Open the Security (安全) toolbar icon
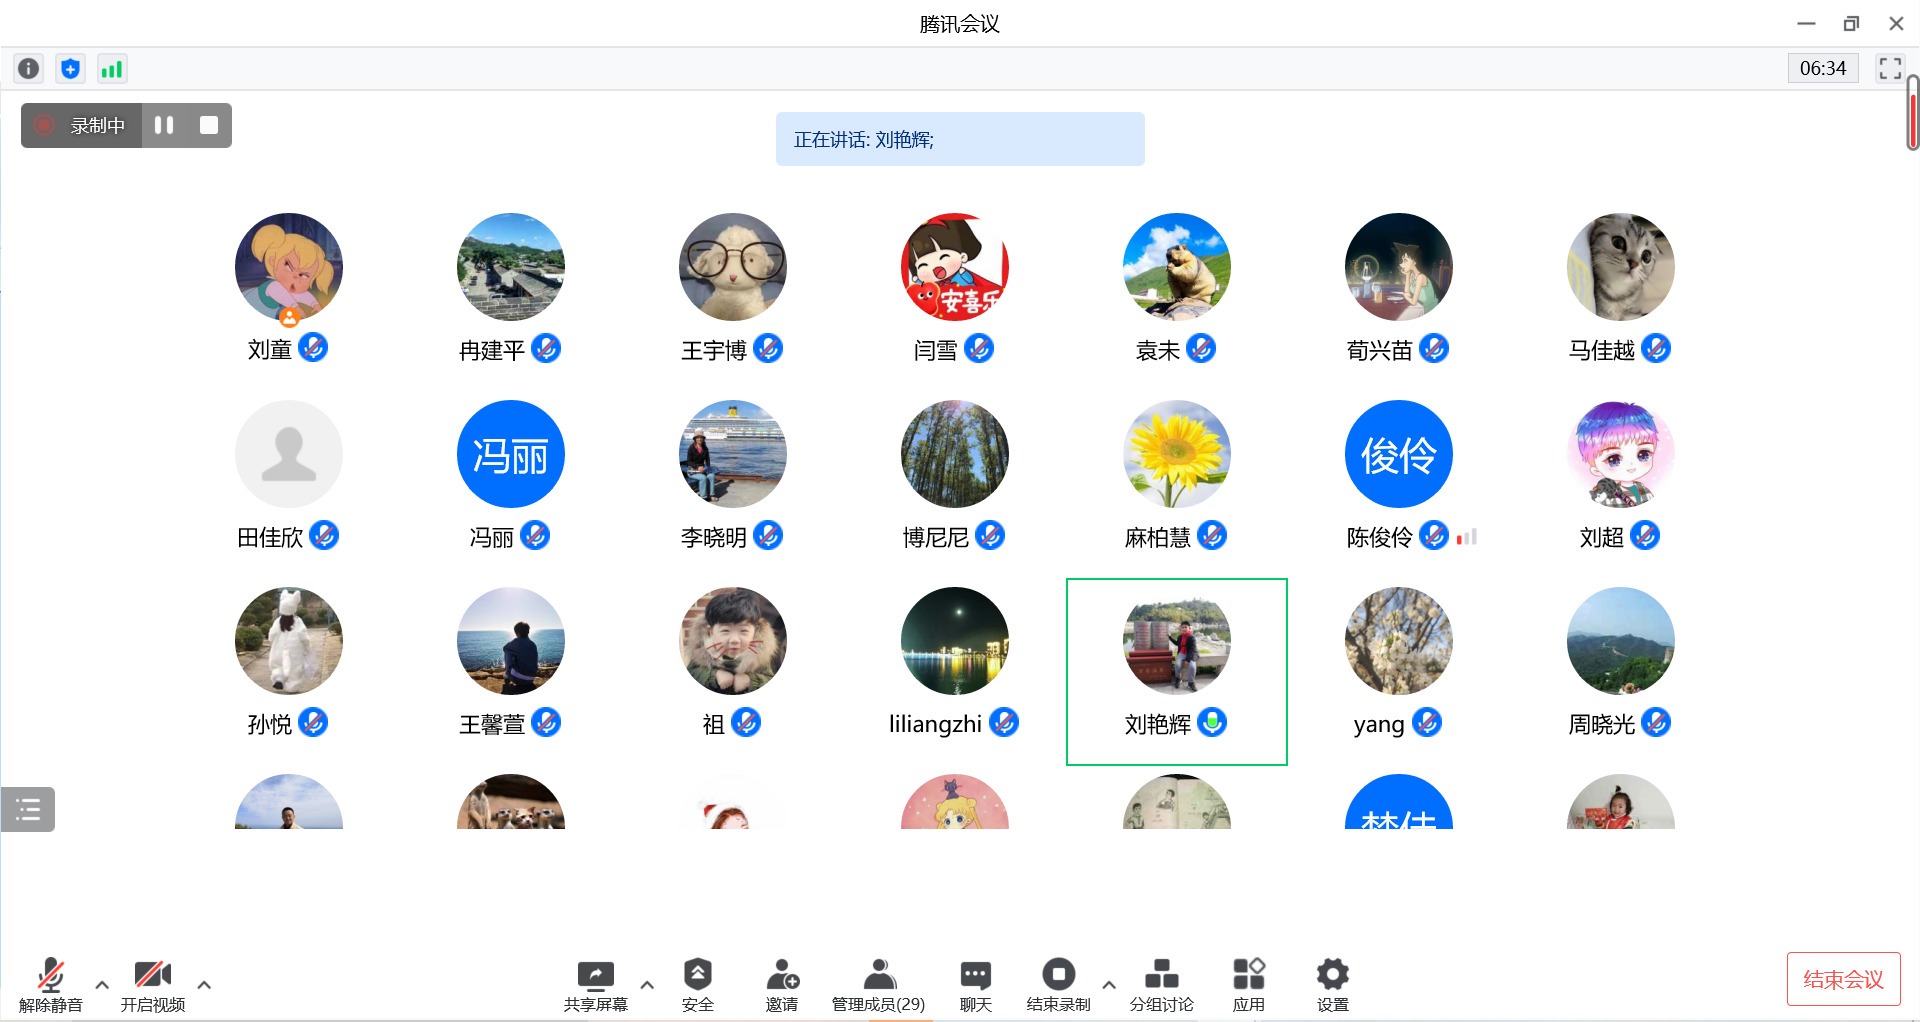The image size is (1920, 1022). point(697,984)
